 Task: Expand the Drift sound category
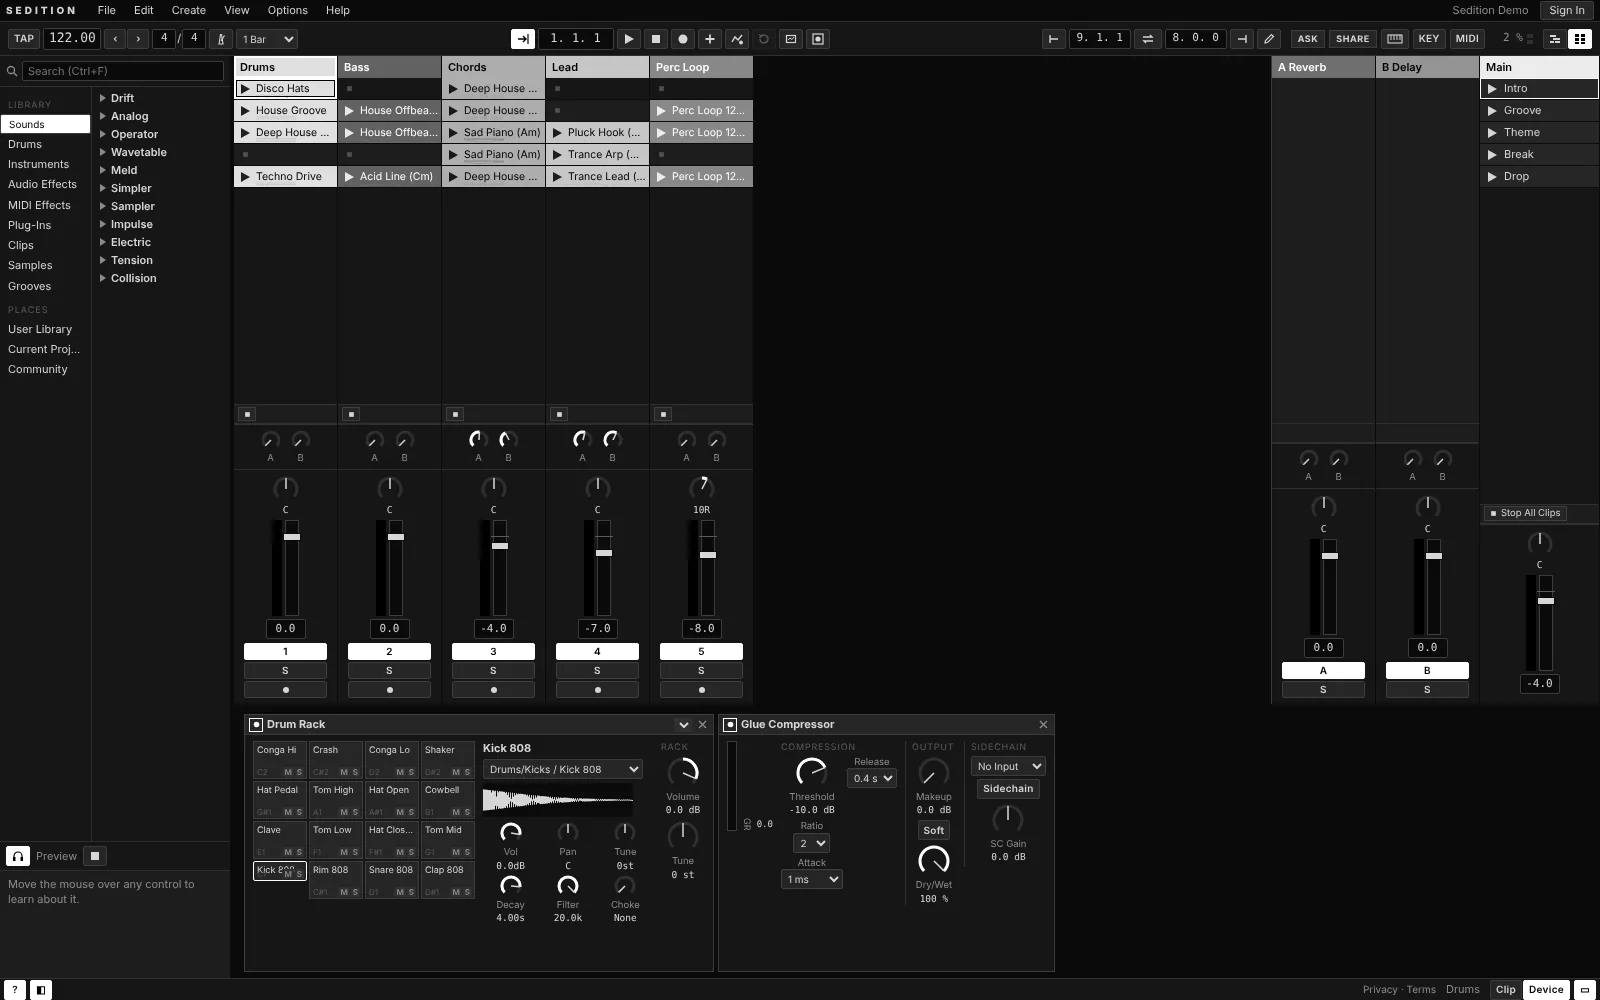pyautogui.click(x=102, y=98)
